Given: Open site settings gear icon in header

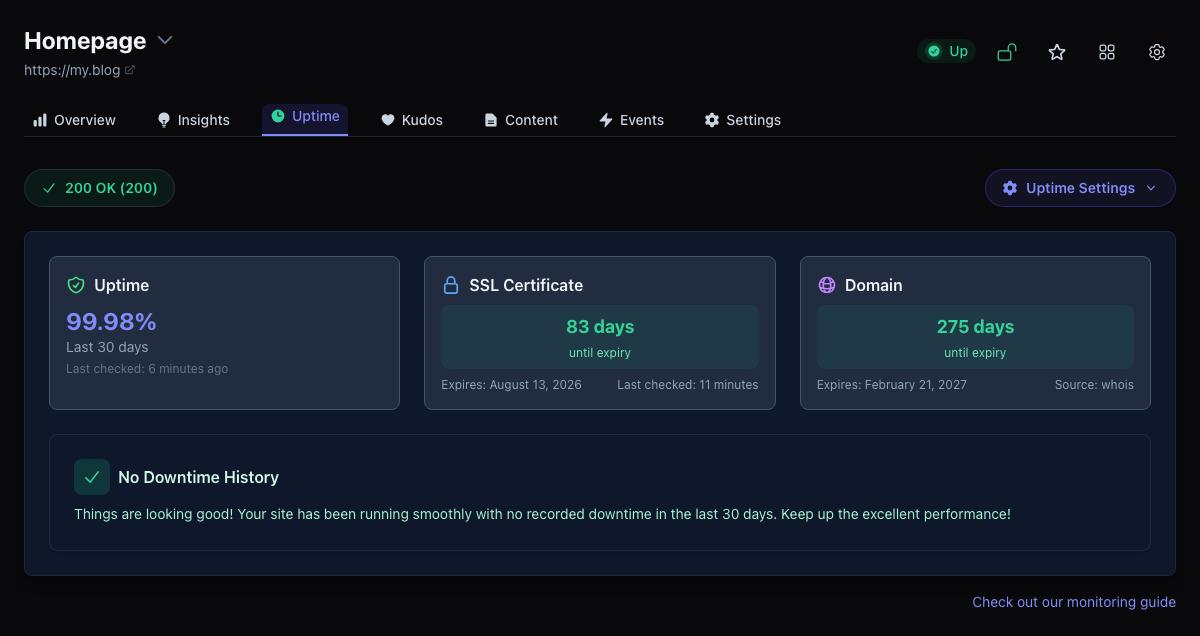Looking at the screenshot, I should point(1157,52).
